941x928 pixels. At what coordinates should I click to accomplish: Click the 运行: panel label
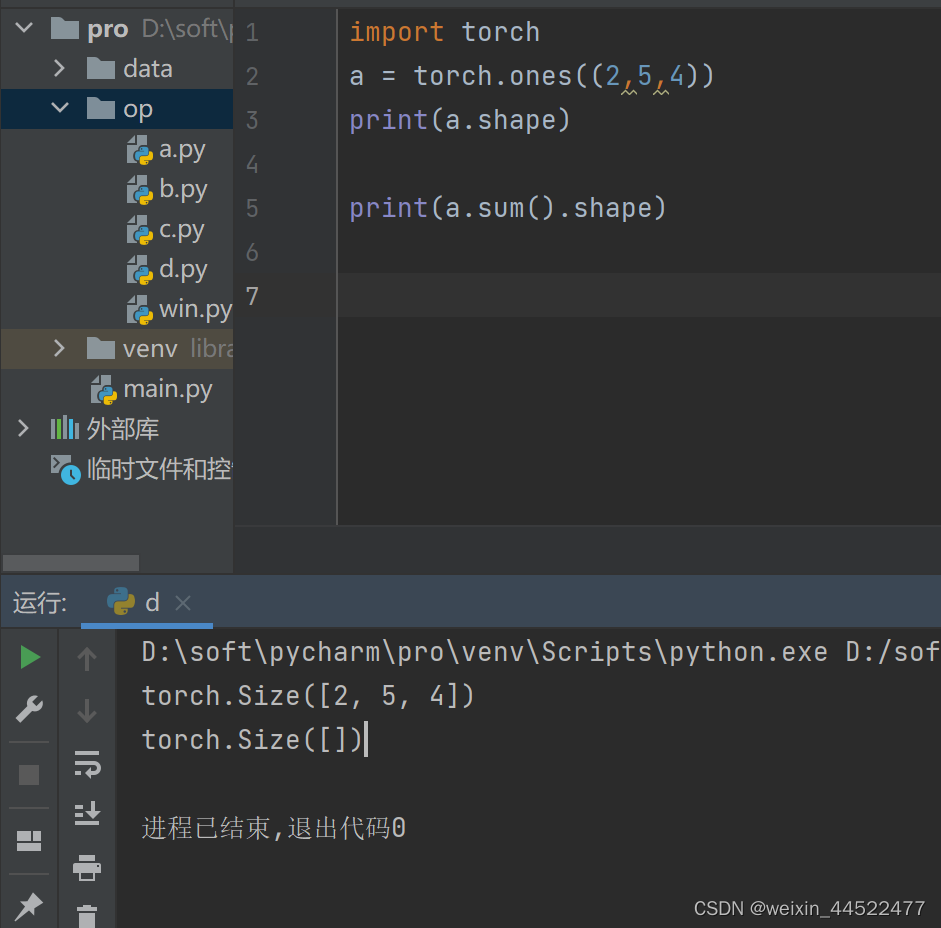pos(40,603)
